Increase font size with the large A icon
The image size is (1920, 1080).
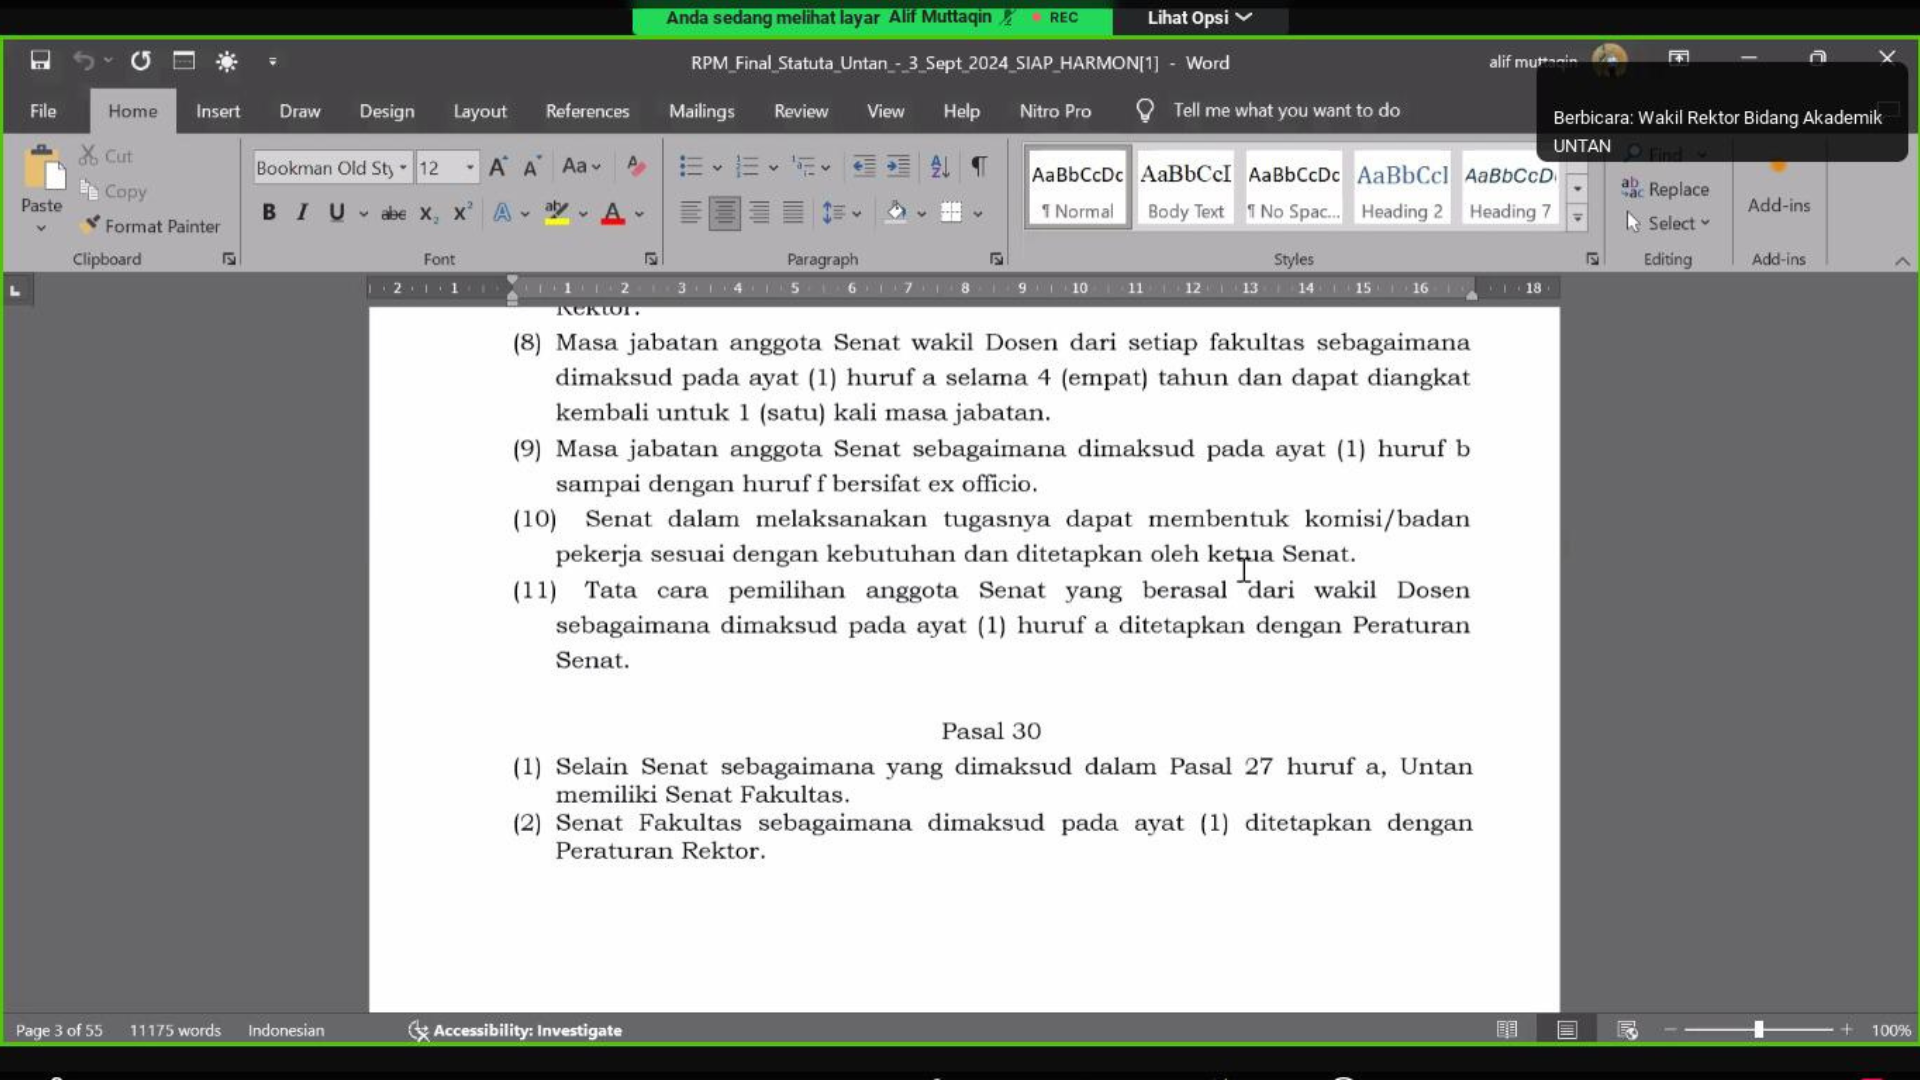498,167
